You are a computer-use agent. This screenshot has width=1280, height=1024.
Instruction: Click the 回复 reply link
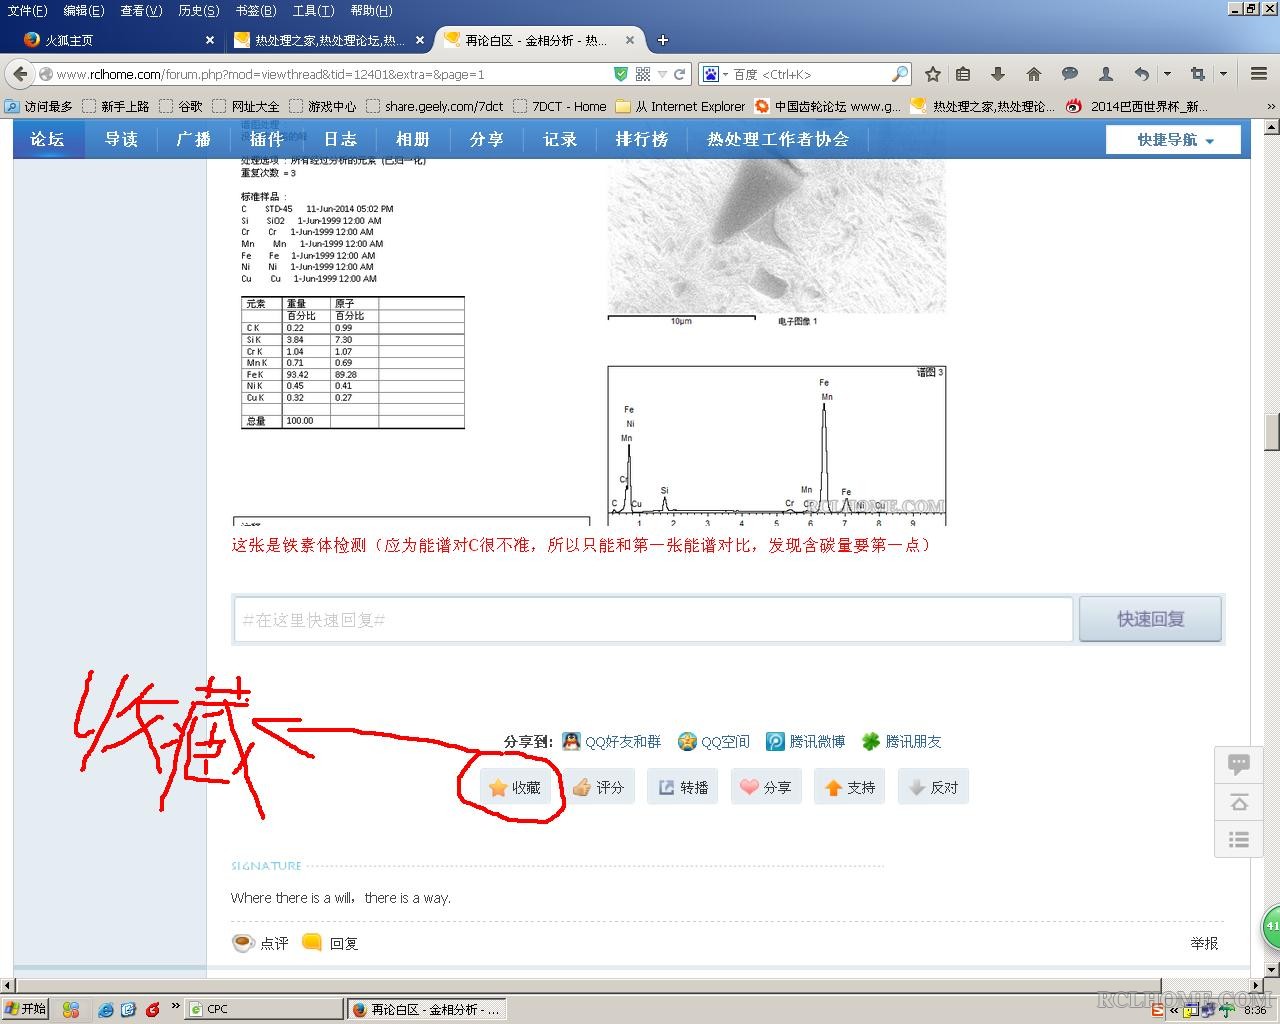pos(330,943)
